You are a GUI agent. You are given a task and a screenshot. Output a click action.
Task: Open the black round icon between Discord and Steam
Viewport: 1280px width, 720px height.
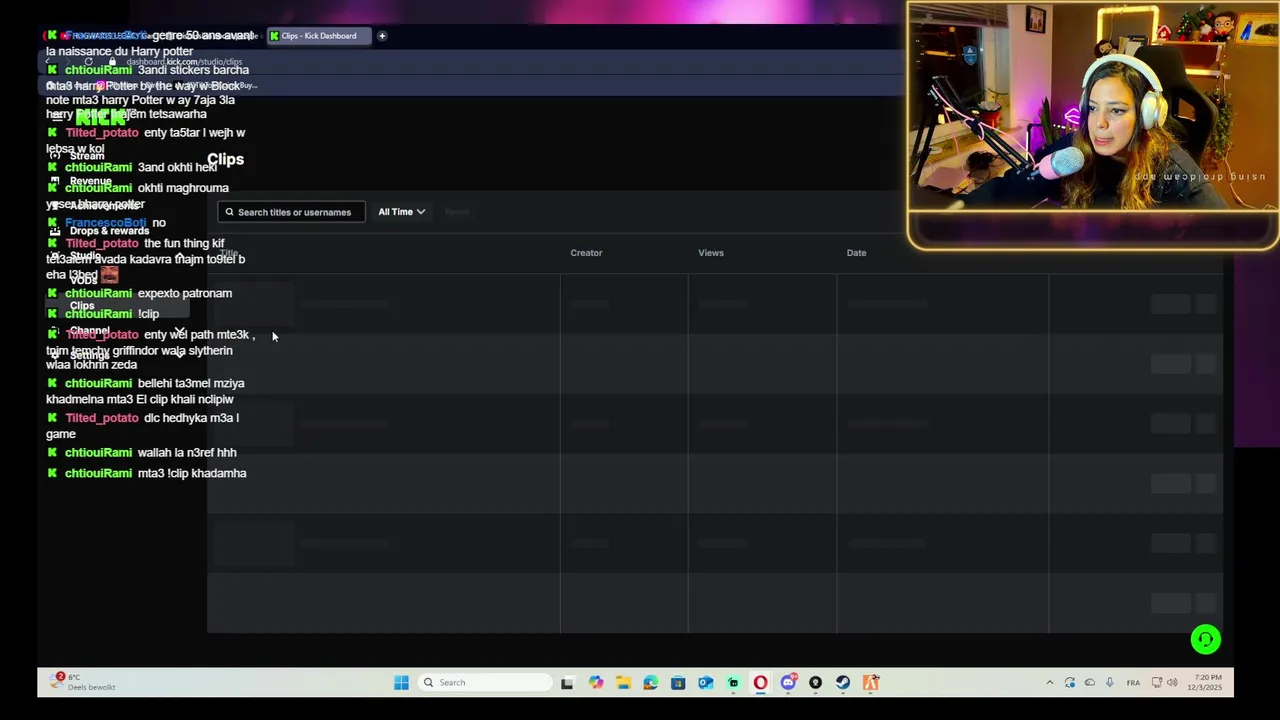coord(815,683)
